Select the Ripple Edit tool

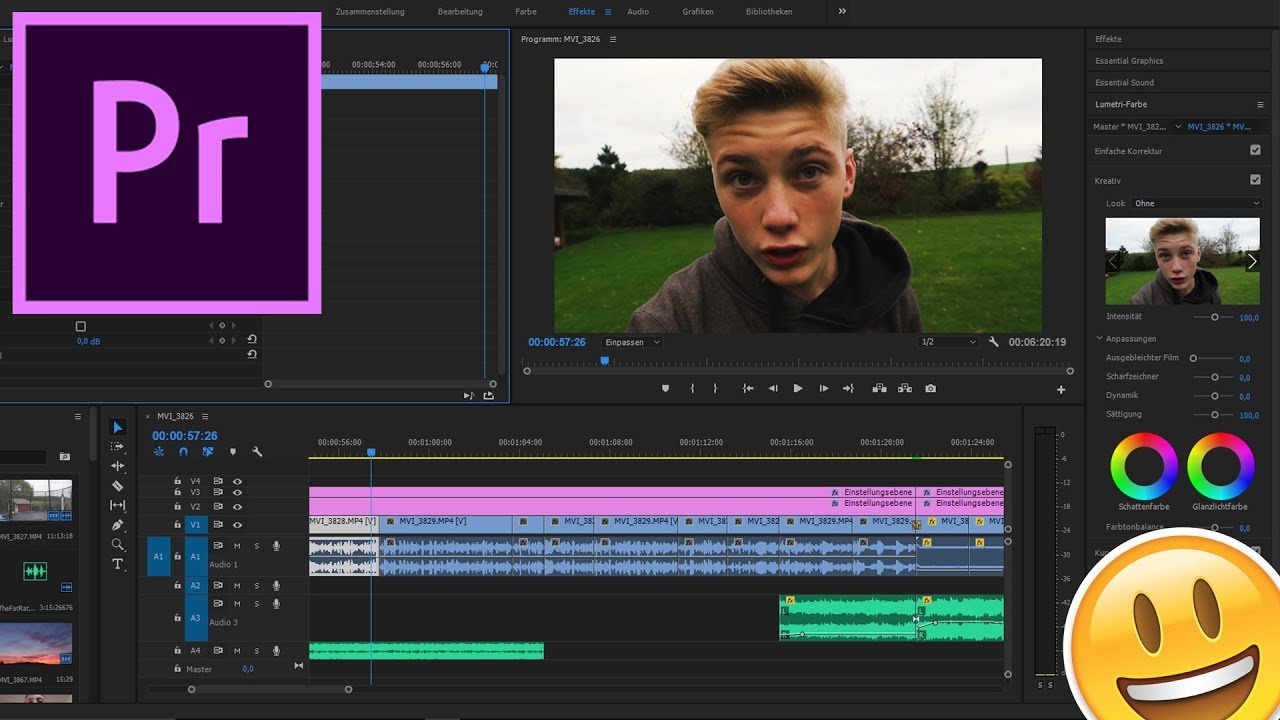(x=118, y=466)
